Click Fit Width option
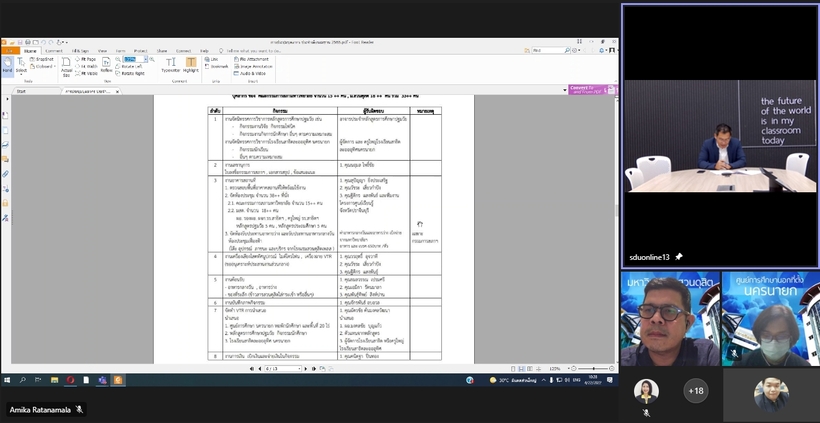820x423 pixels. (86, 66)
